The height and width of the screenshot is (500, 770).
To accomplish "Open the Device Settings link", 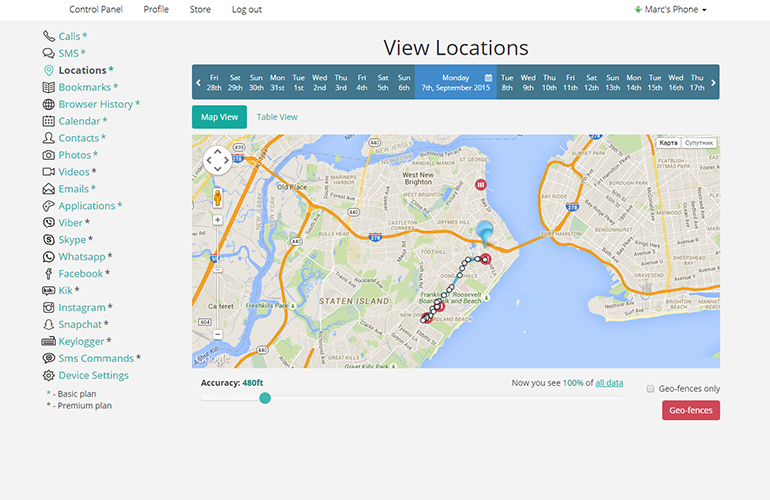I will [93, 375].
